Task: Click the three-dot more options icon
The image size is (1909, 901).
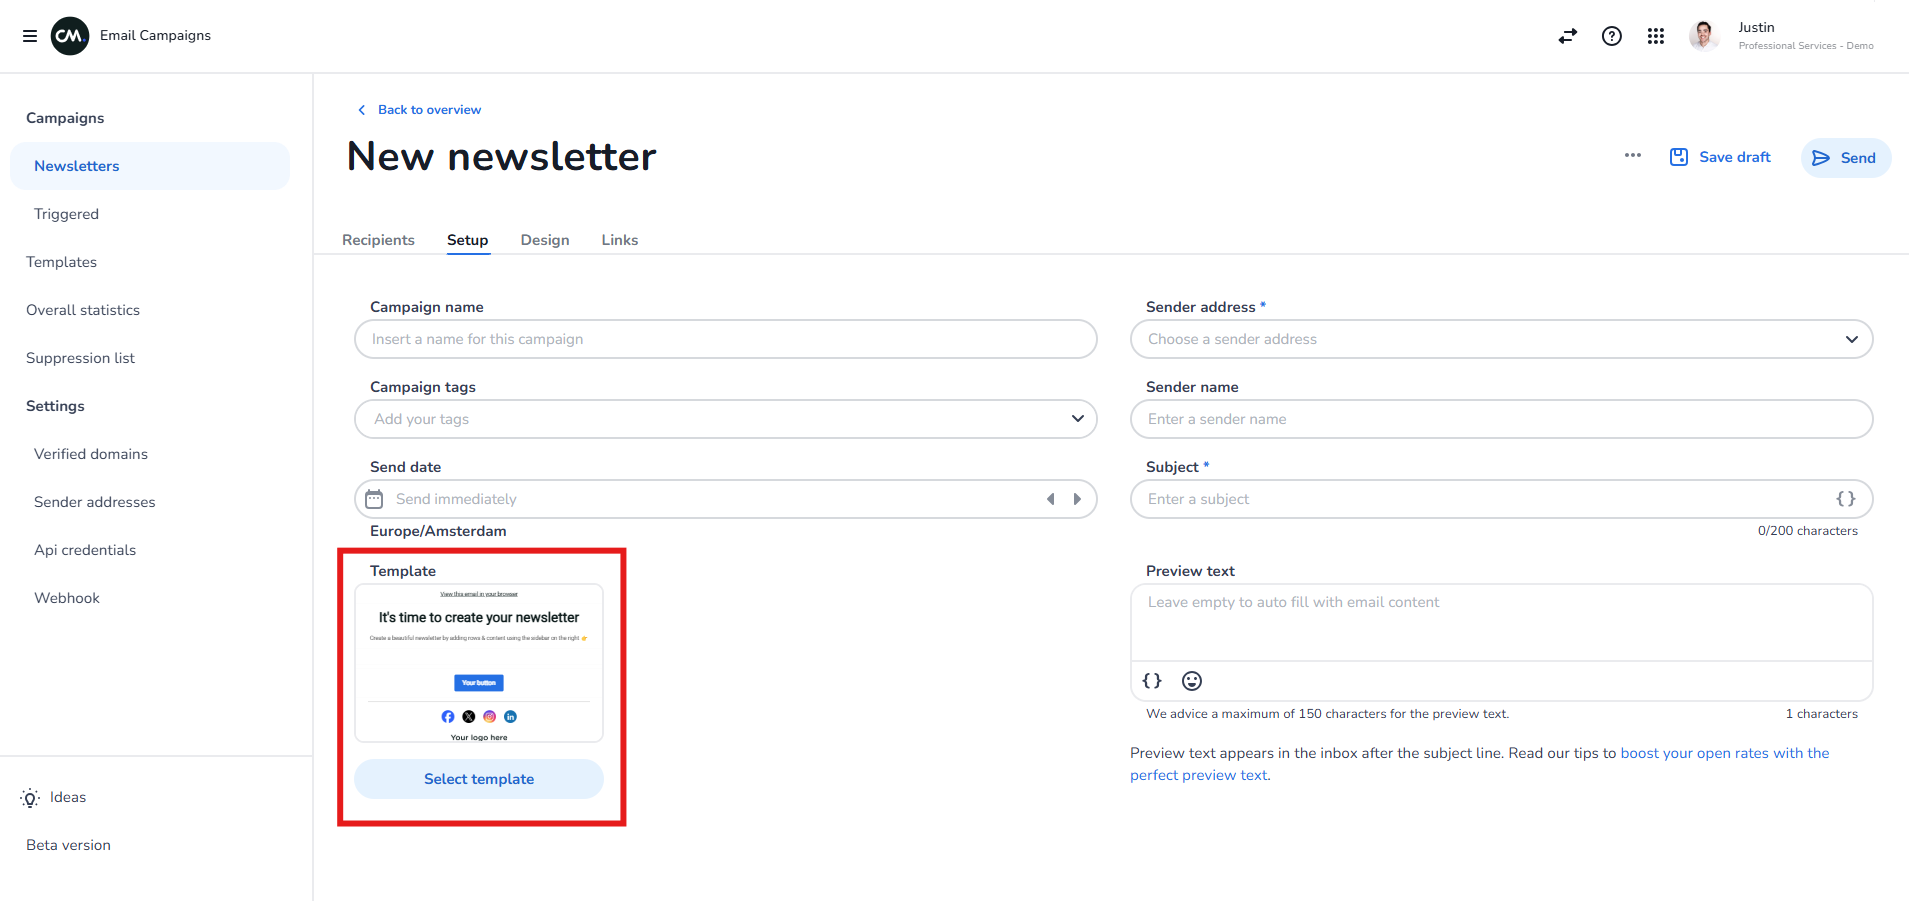Action: [1632, 156]
